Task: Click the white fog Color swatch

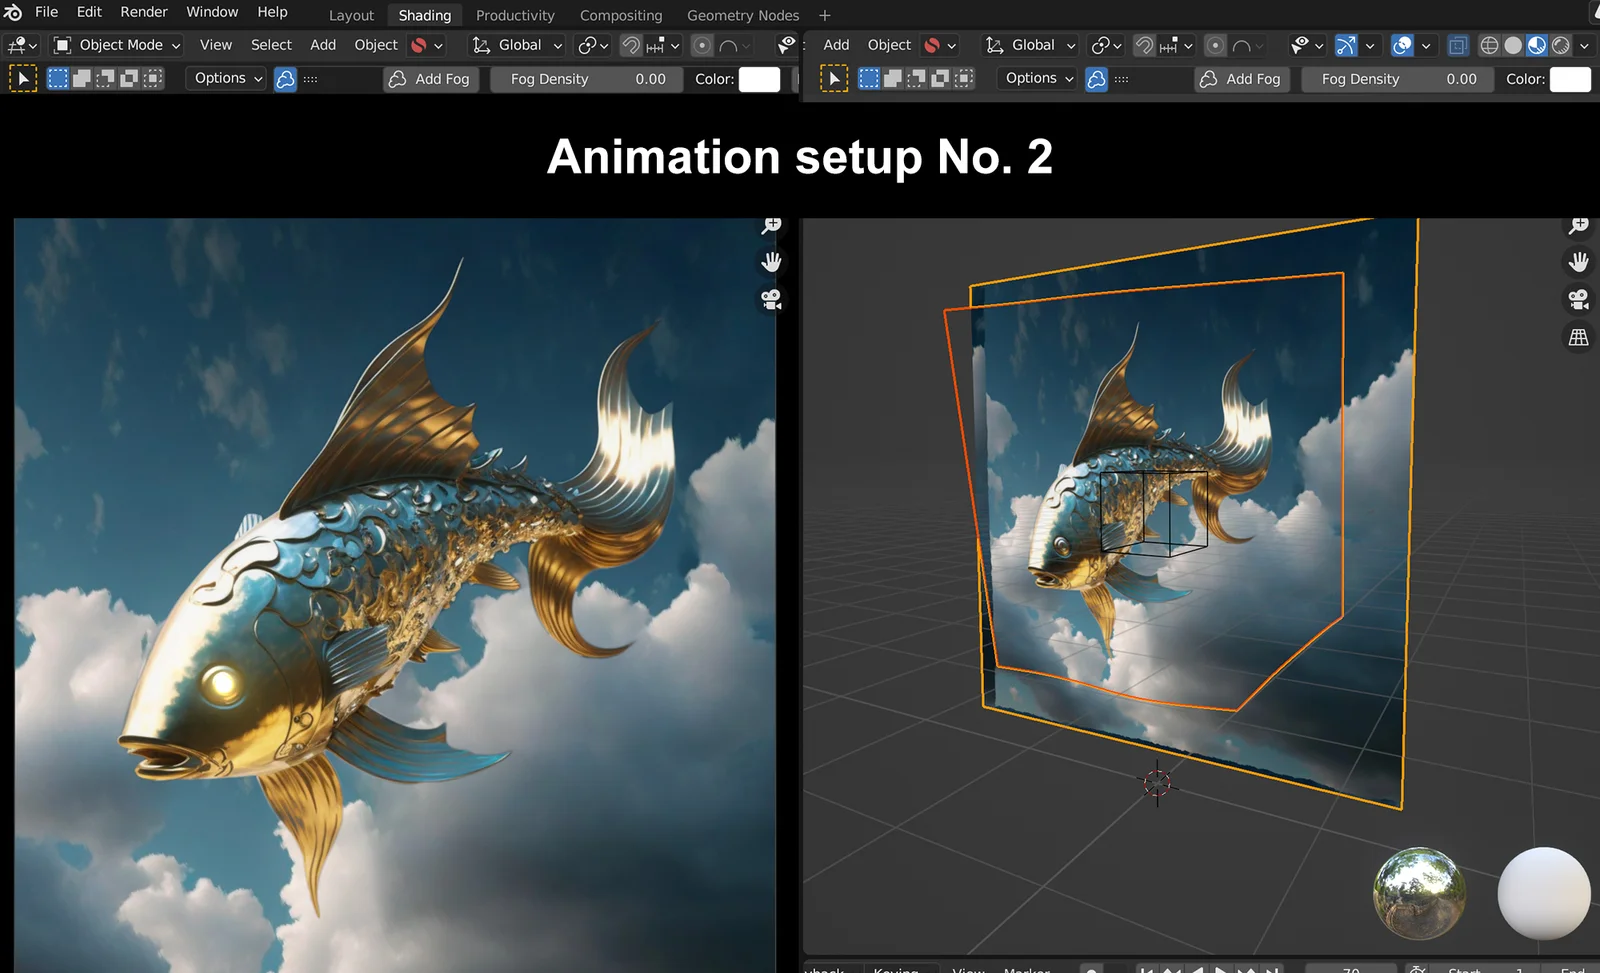Action: 759,79
